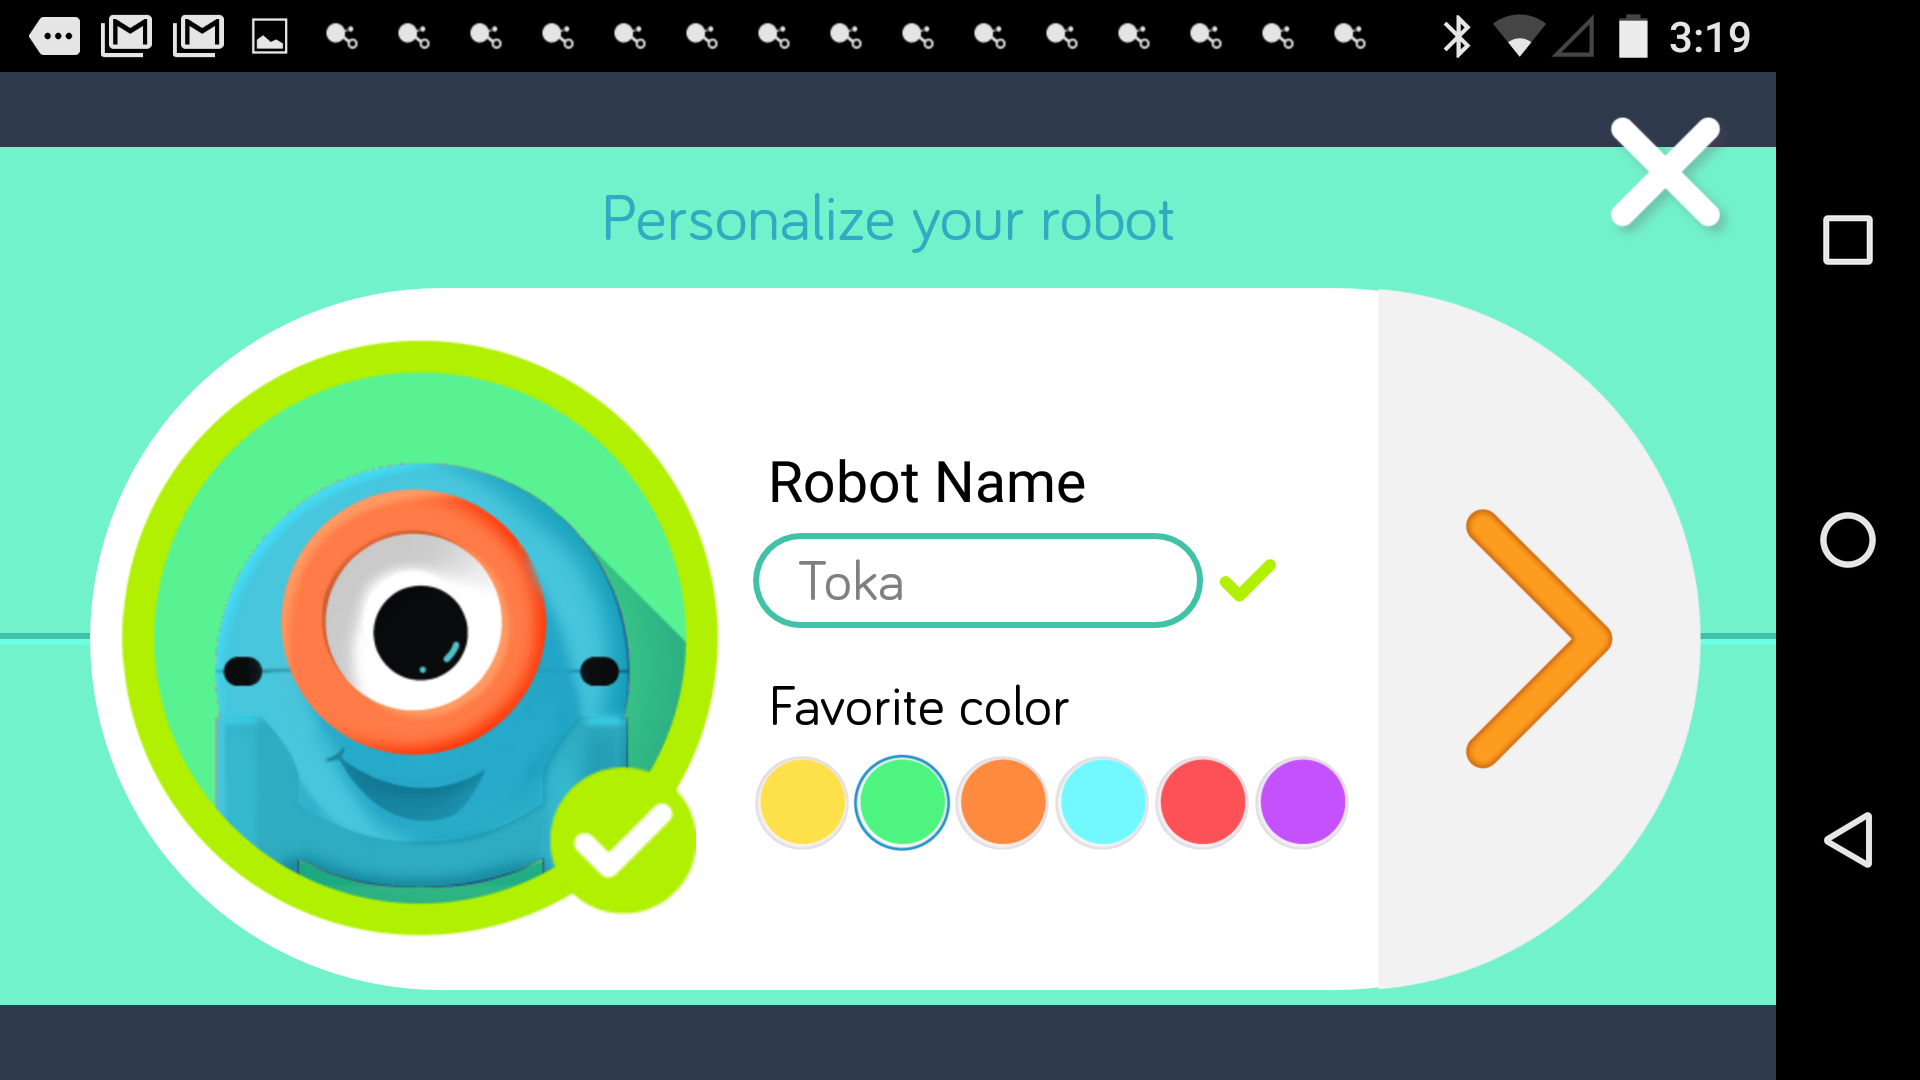Choose the purple favorite color

tap(1302, 802)
